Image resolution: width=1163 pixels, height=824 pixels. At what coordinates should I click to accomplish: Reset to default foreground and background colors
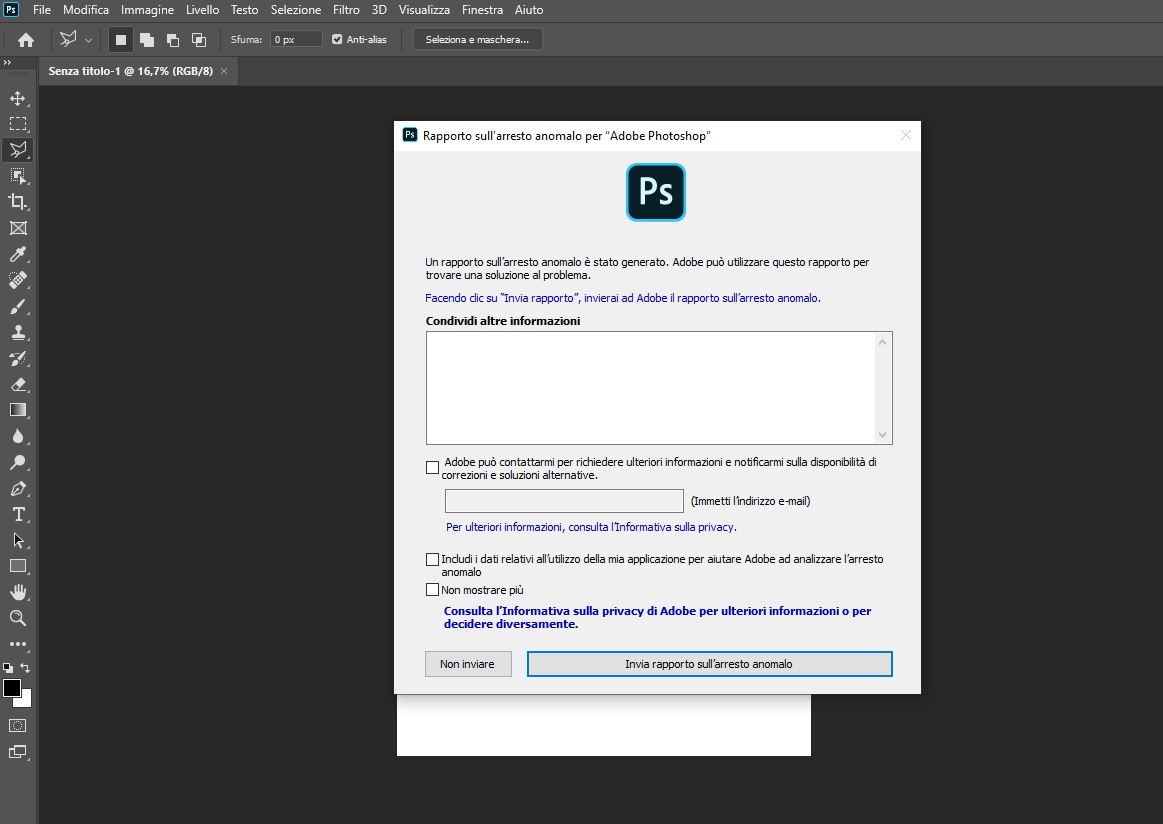(x=7, y=668)
